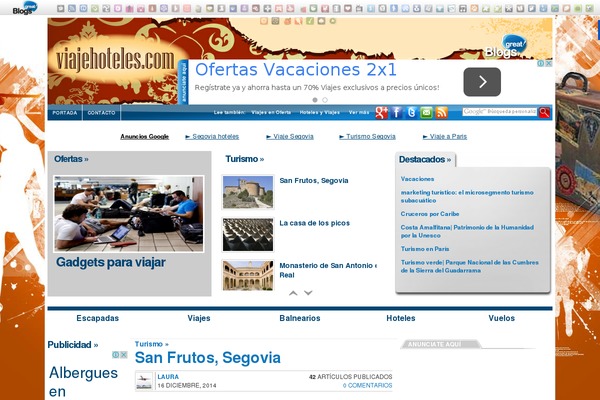The width and height of the screenshot is (600, 400).
Task: Click the Anuncios Google label
Action: [145, 137]
